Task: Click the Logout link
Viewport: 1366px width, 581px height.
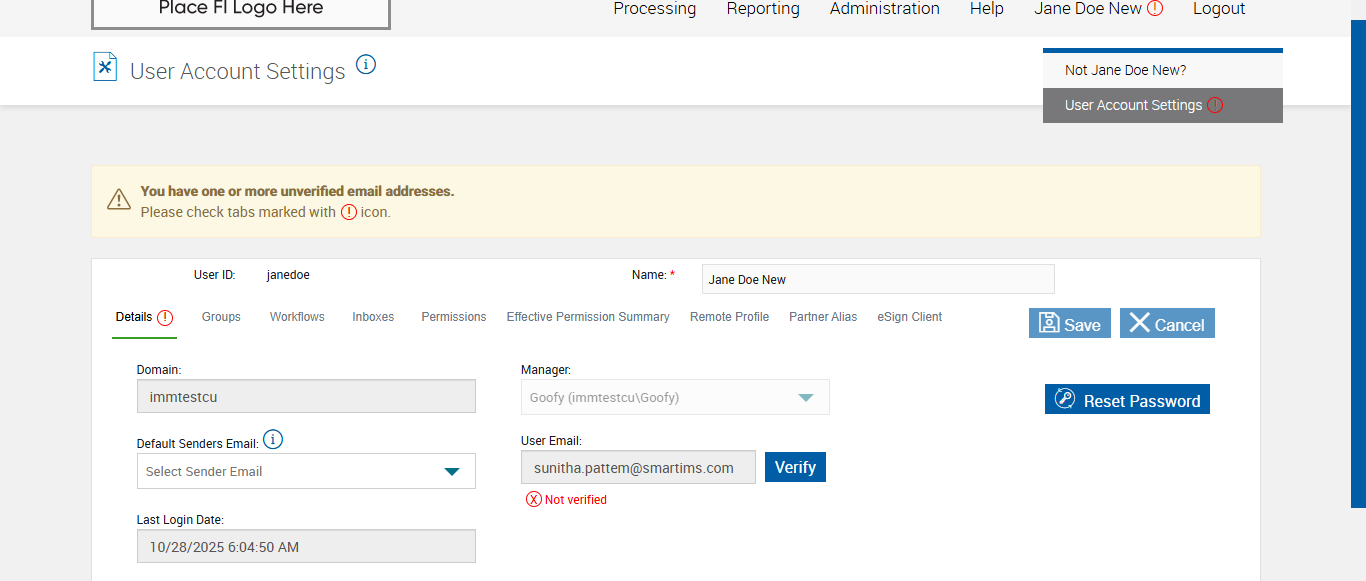Action: [x=1219, y=9]
